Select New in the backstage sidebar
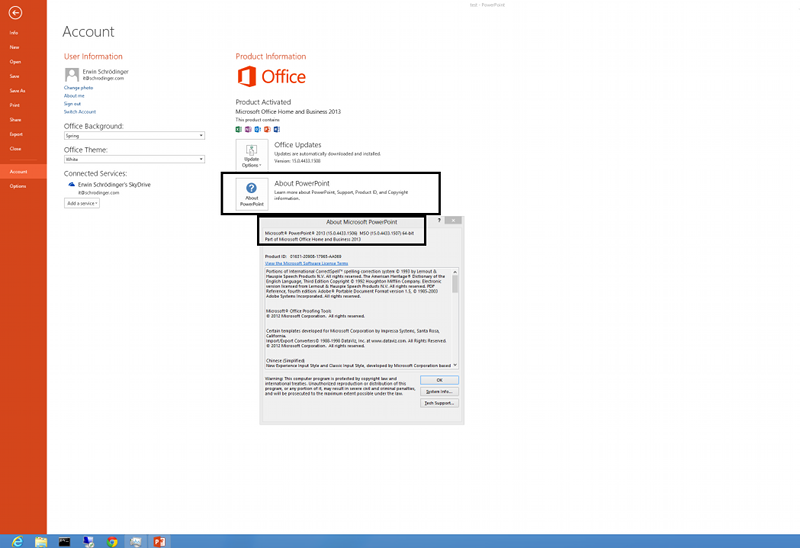Image resolution: width=800 pixels, height=548 pixels. 14,47
